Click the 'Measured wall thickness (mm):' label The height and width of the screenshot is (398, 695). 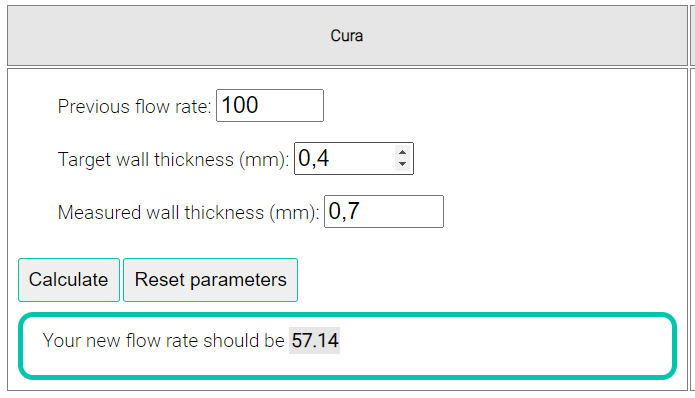[x=188, y=213]
